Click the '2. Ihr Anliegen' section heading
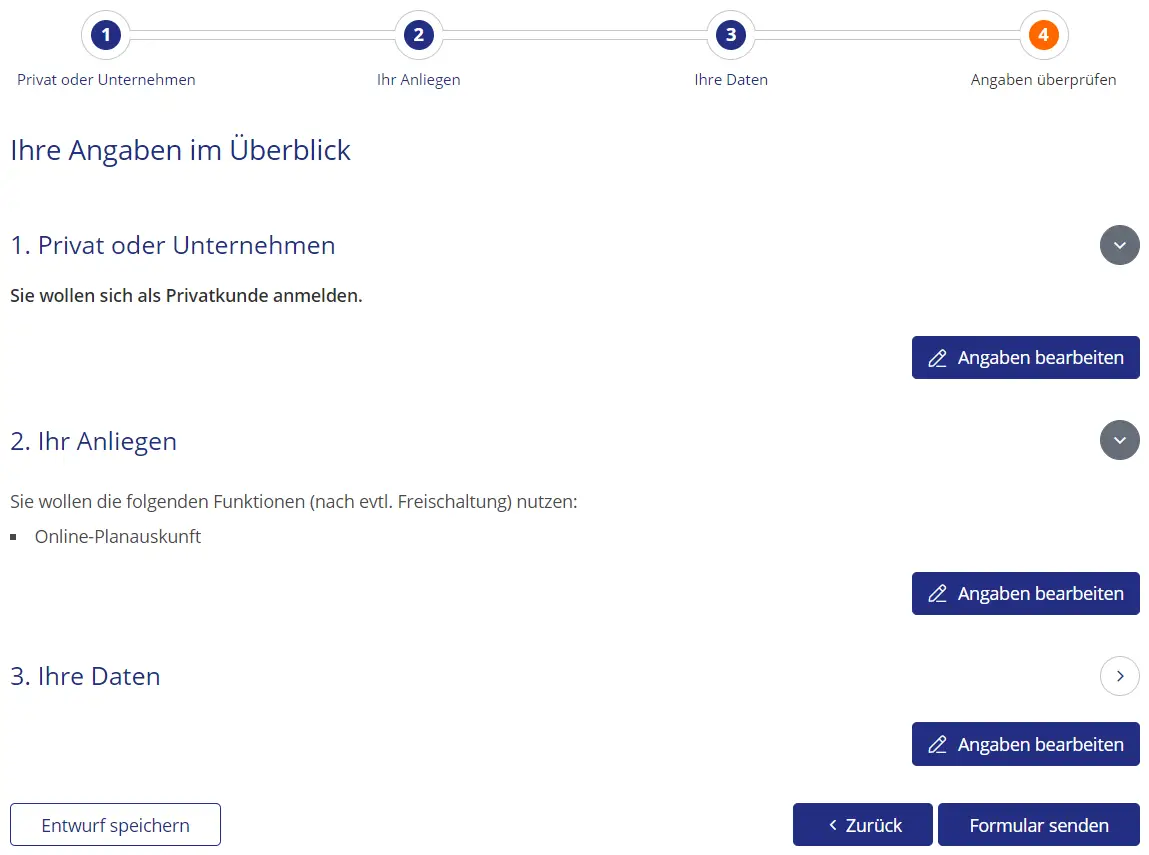The height and width of the screenshot is (855, 1149). tap(93, 441)
